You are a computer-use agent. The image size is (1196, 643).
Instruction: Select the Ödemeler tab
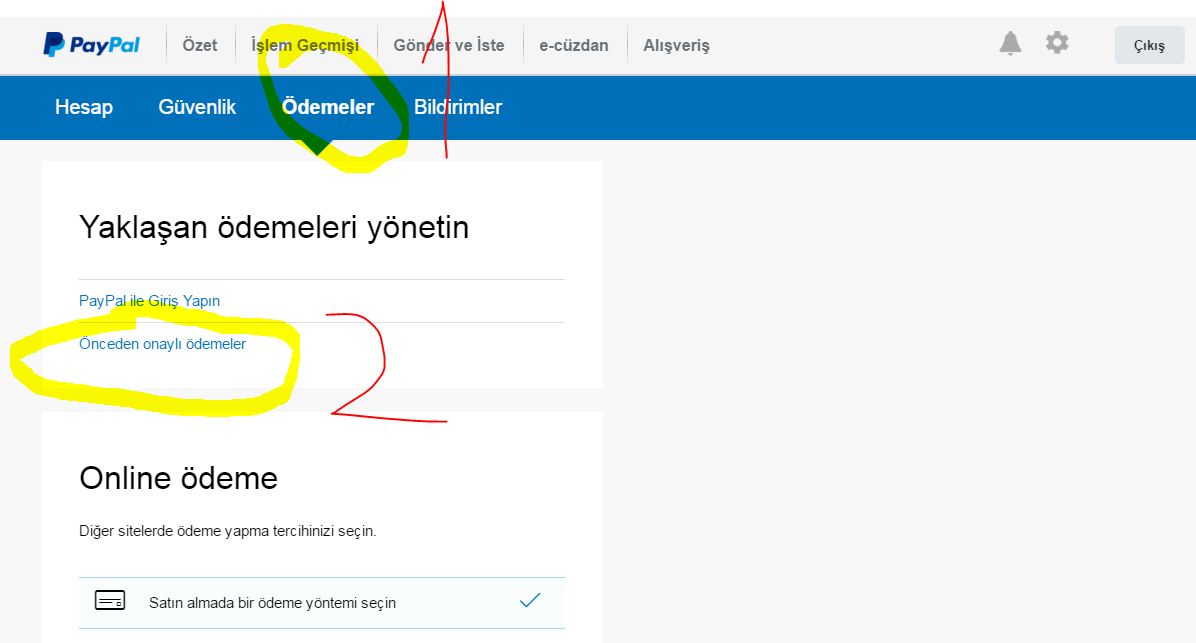[328, 107]
